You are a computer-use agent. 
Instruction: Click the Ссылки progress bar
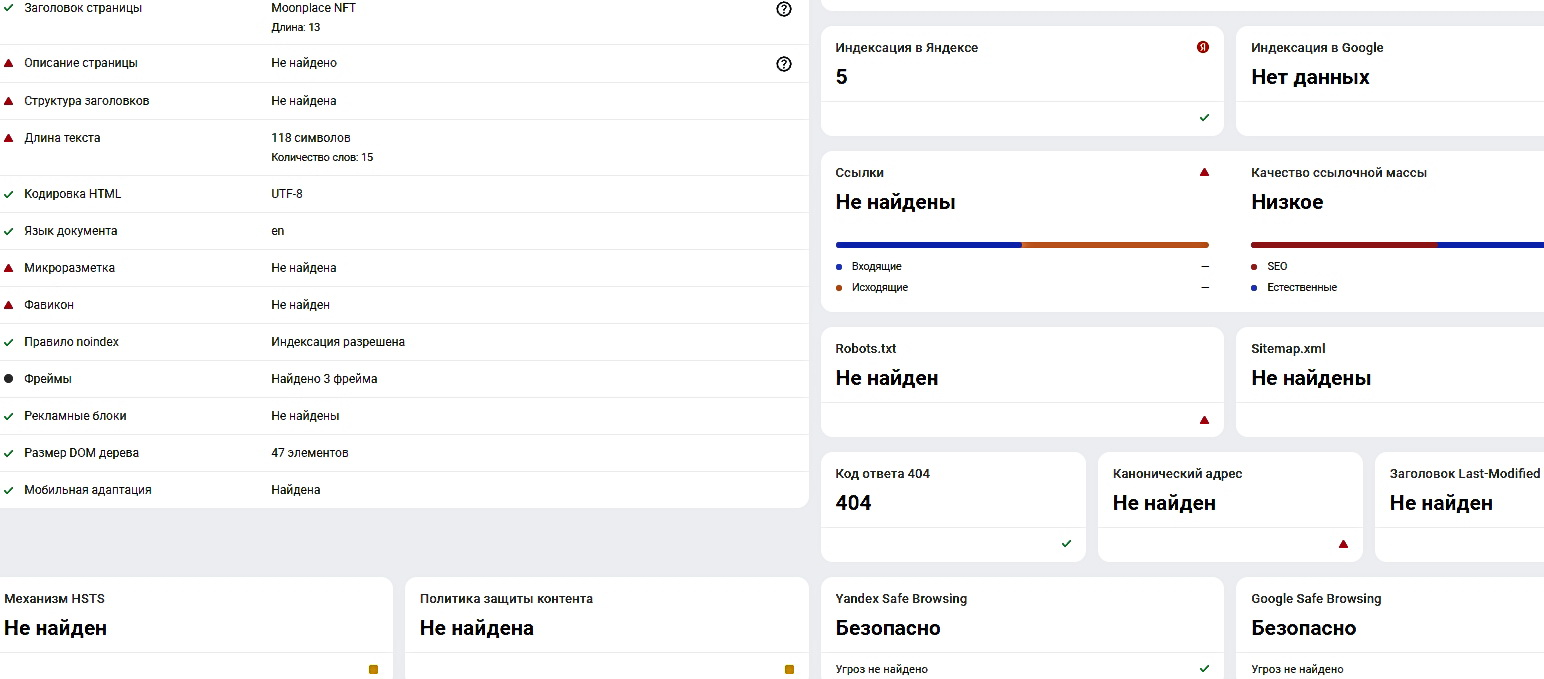point(1022,245)
